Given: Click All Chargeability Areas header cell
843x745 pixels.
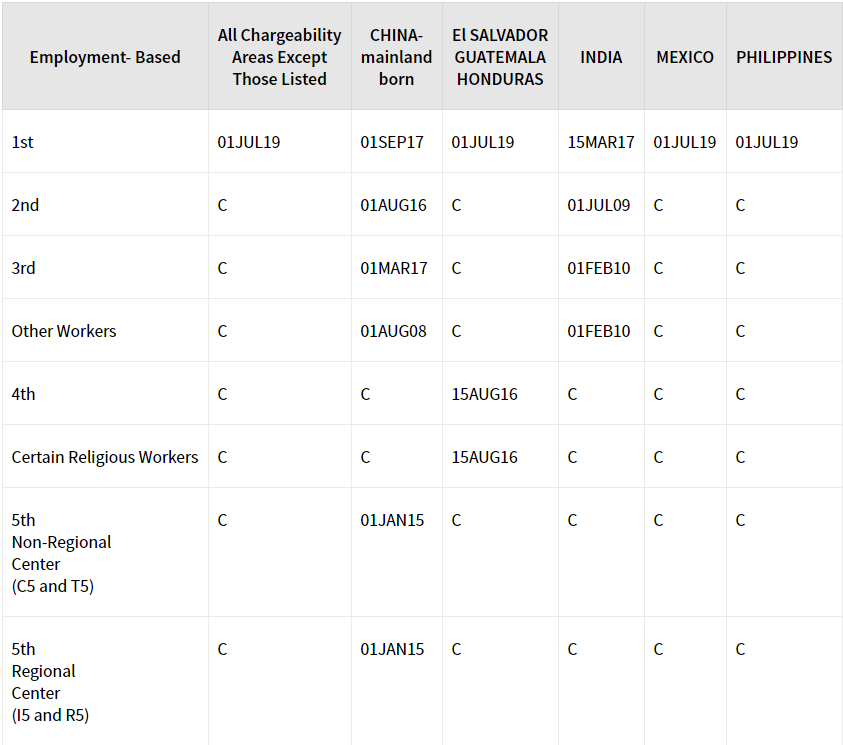Looking at the screenshot, I should point(280,57).
